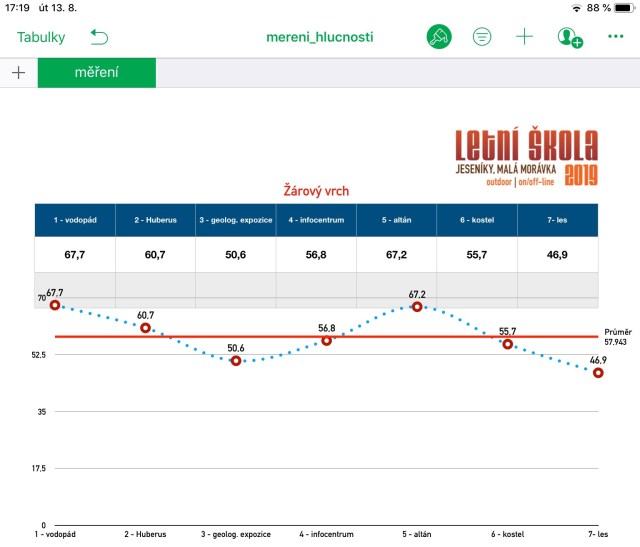640x547 pixels.
Task: Select the měření sheet tab
Action: pos(96,73)
